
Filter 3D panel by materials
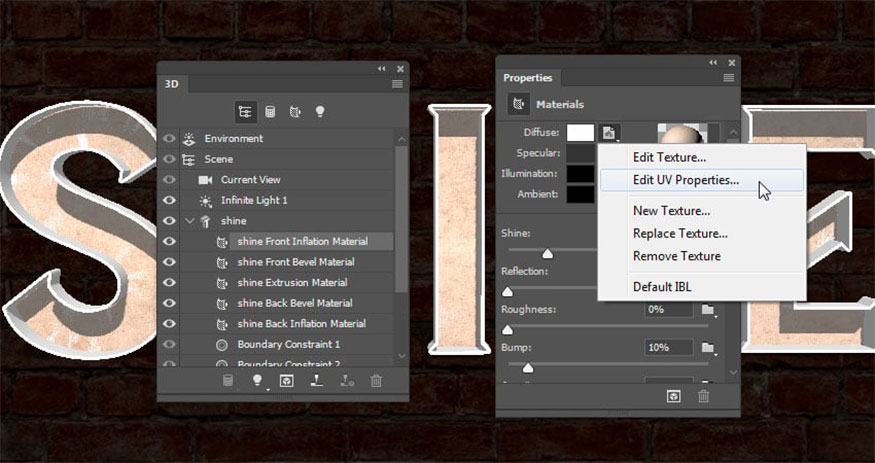(x=295, y=111)
